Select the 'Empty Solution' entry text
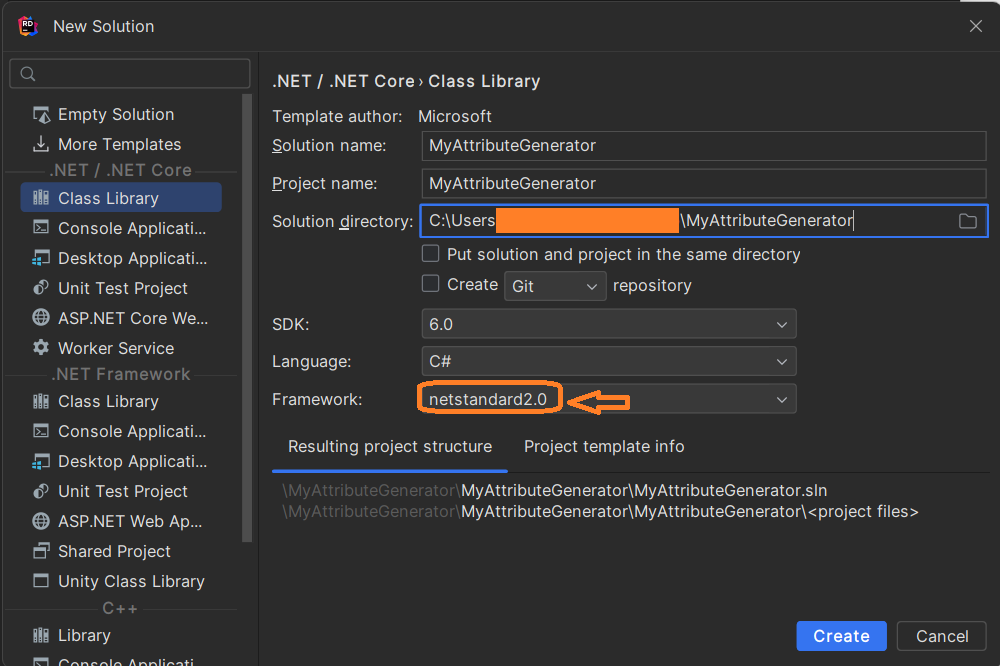Screen dimensions: 1000x669 [116, 115]
